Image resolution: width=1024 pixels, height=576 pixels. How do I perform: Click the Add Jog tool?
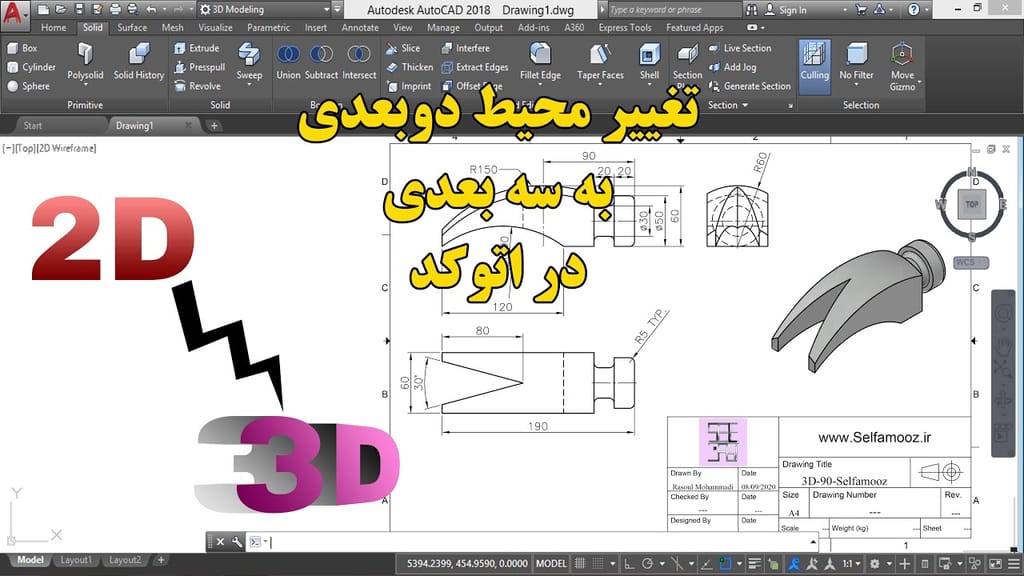tap(732, 67)
